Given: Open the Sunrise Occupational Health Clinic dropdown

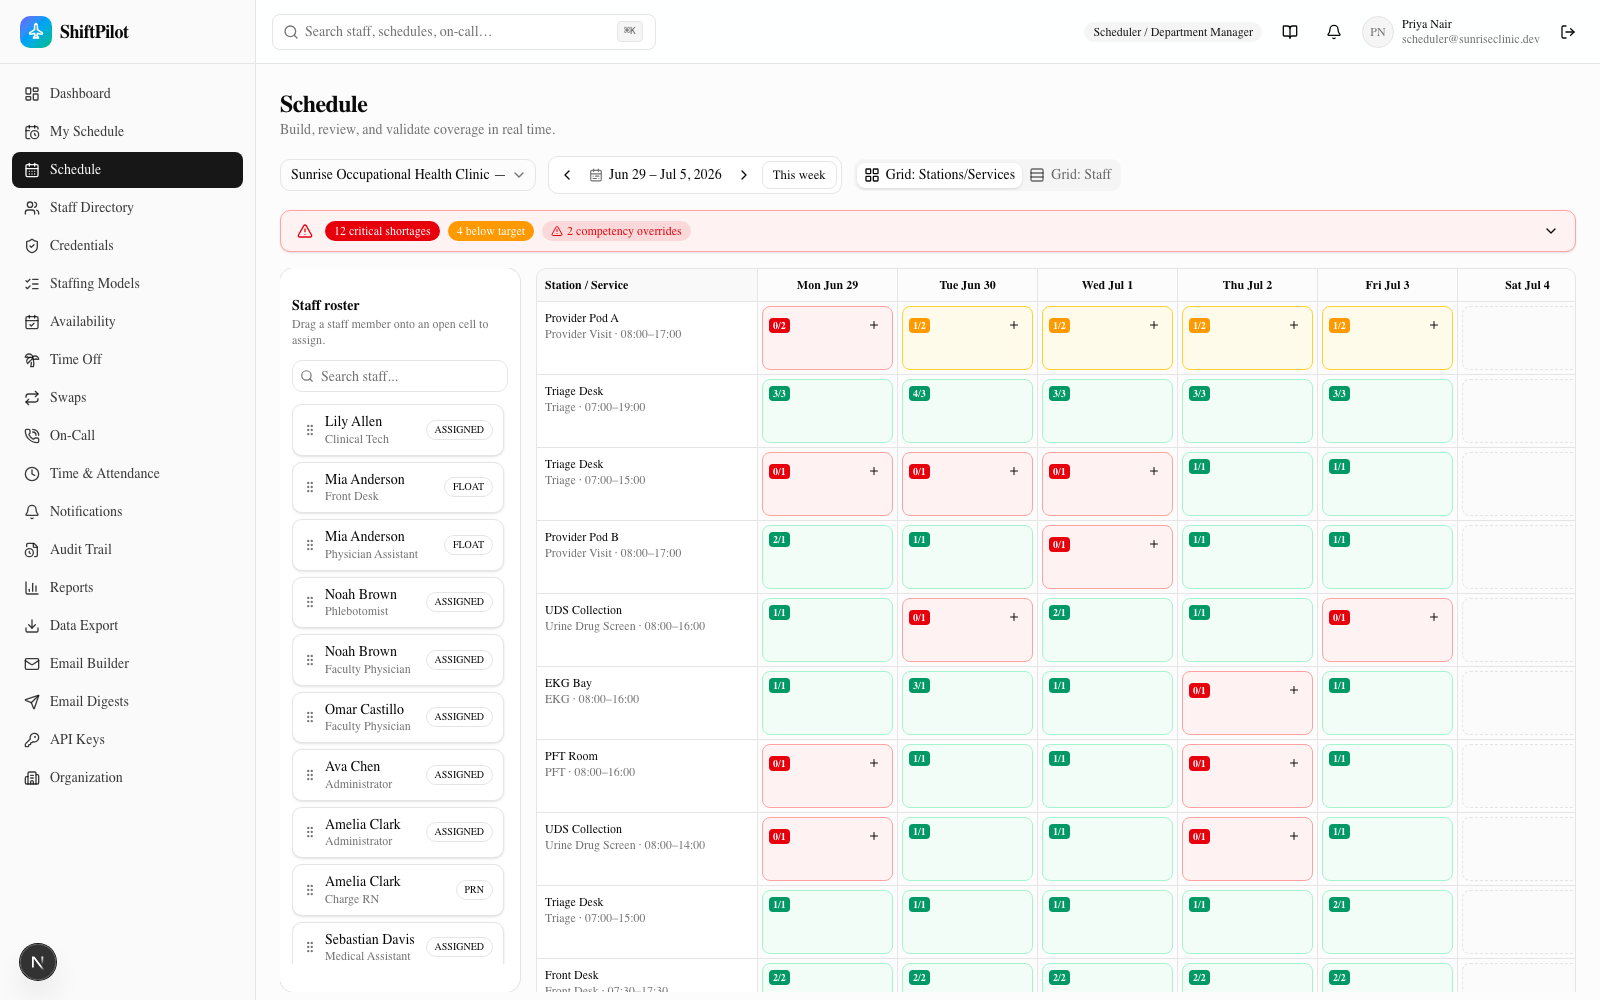Looking at the screenshot, I should pyautogui.click(x=408, y=175).
